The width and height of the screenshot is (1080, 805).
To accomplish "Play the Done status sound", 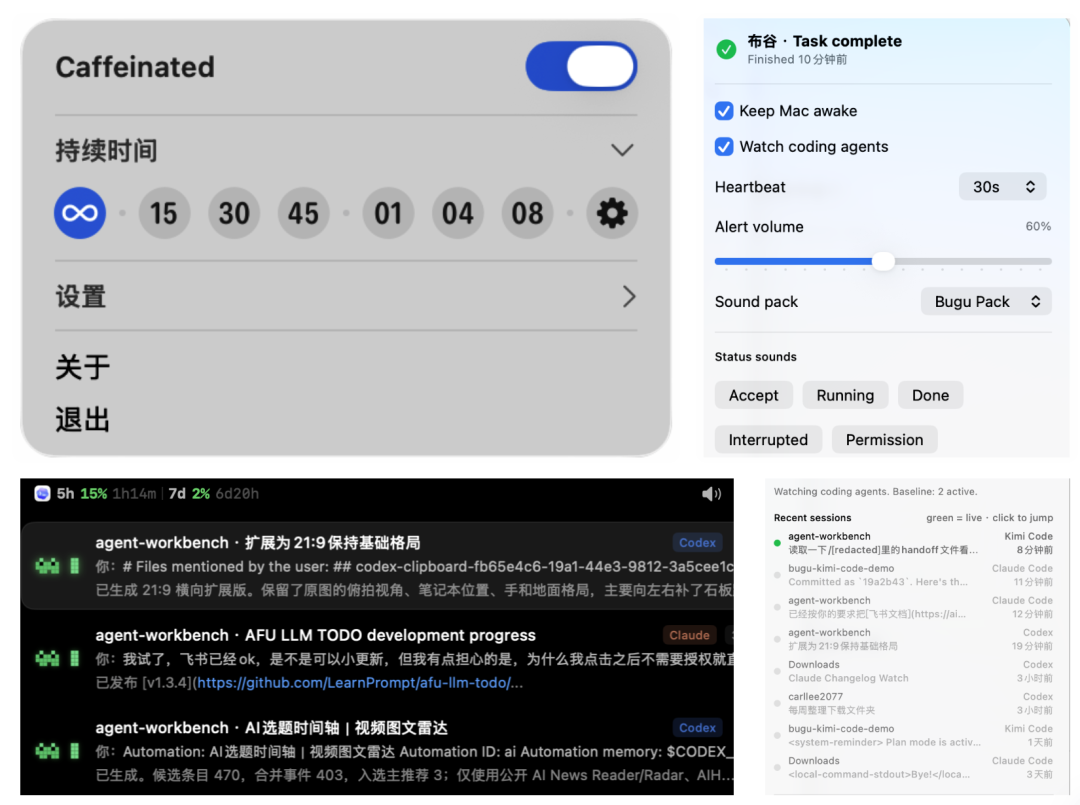I will [x=931, y=395].
